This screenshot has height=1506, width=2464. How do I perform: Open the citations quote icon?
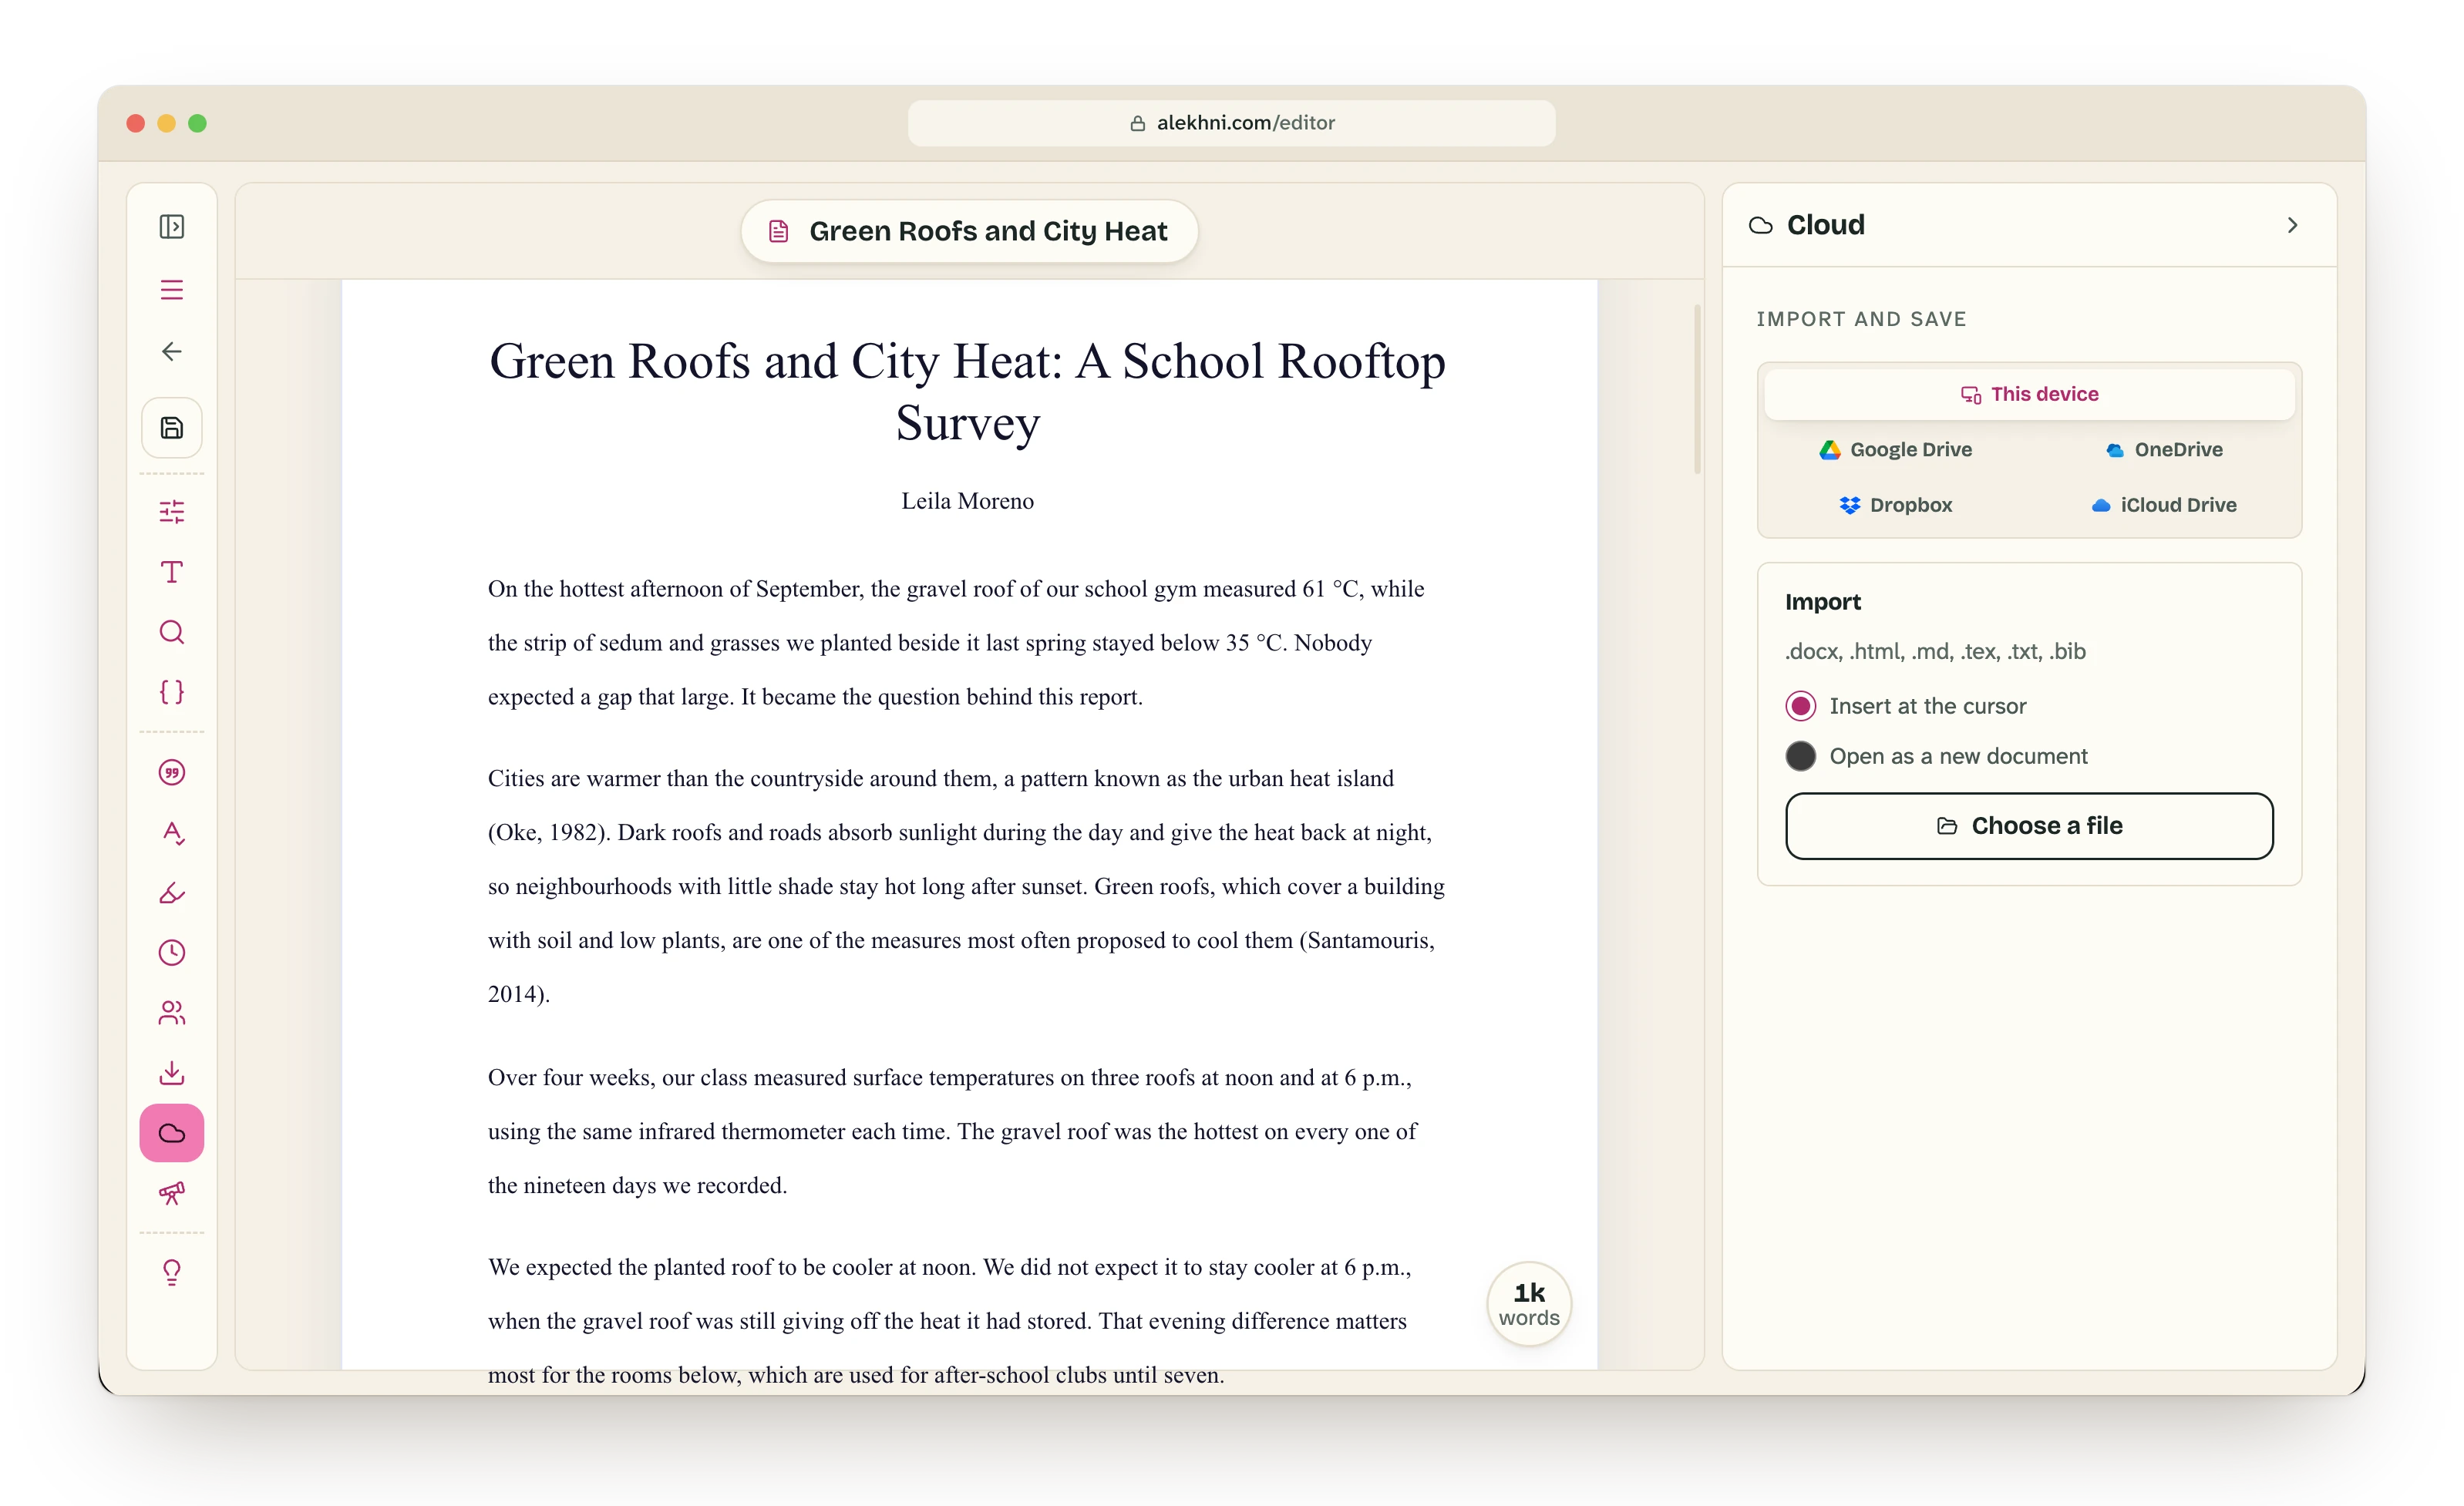pos(172,772)
